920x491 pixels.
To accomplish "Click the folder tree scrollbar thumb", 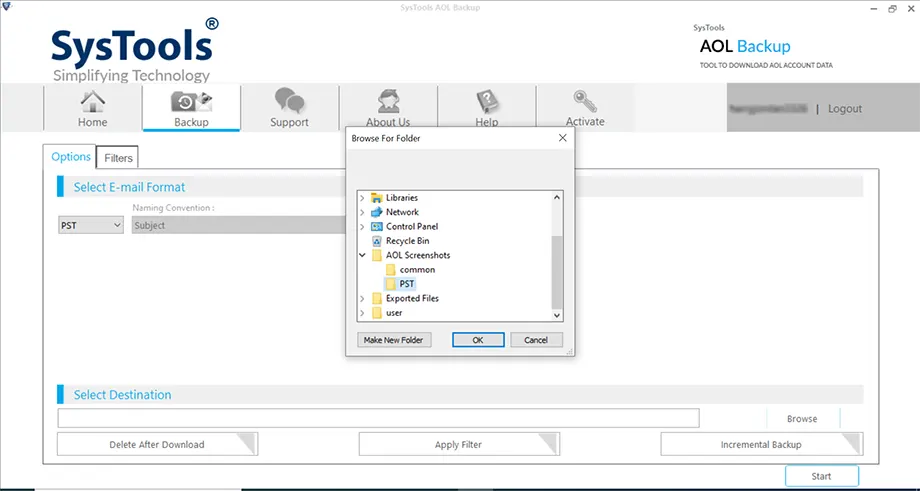I will (x=557, y=272).
